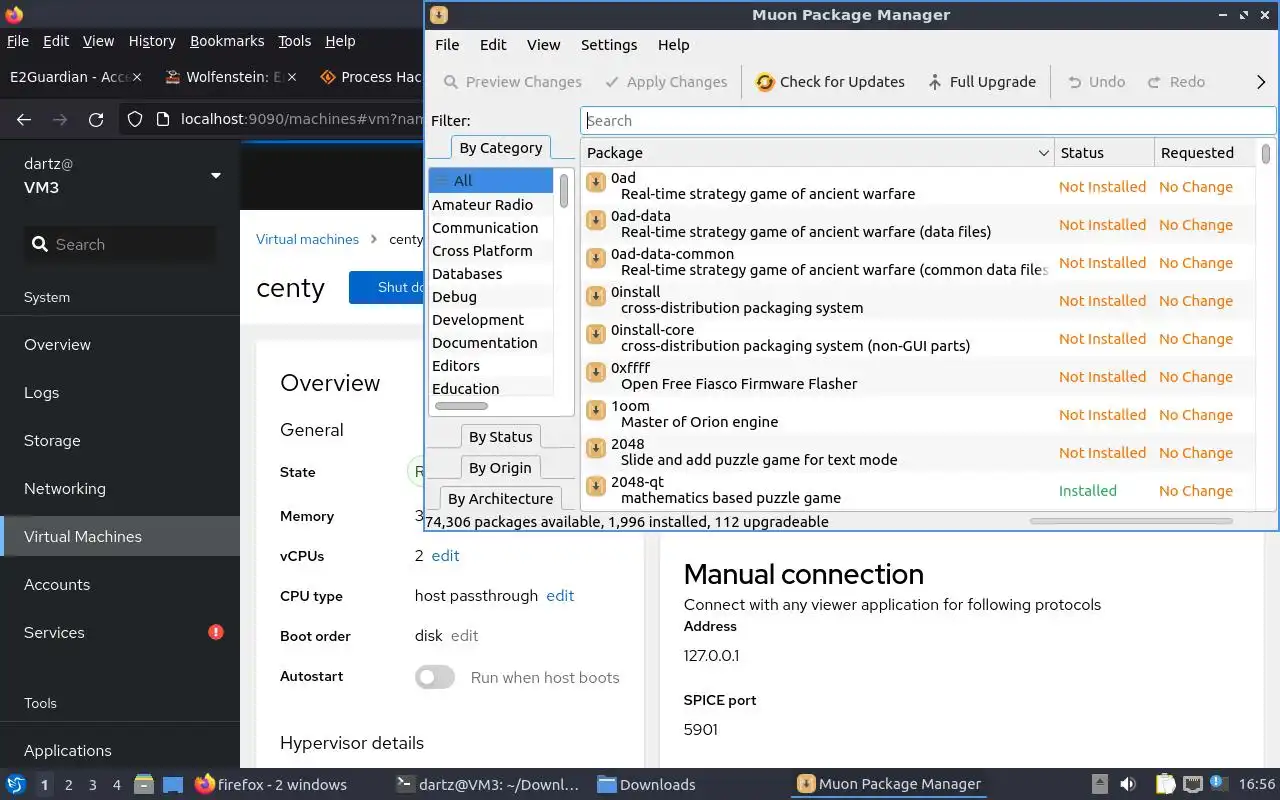
Task: Click the Preview Changes magnifier icon
Action: coord(451,82)
